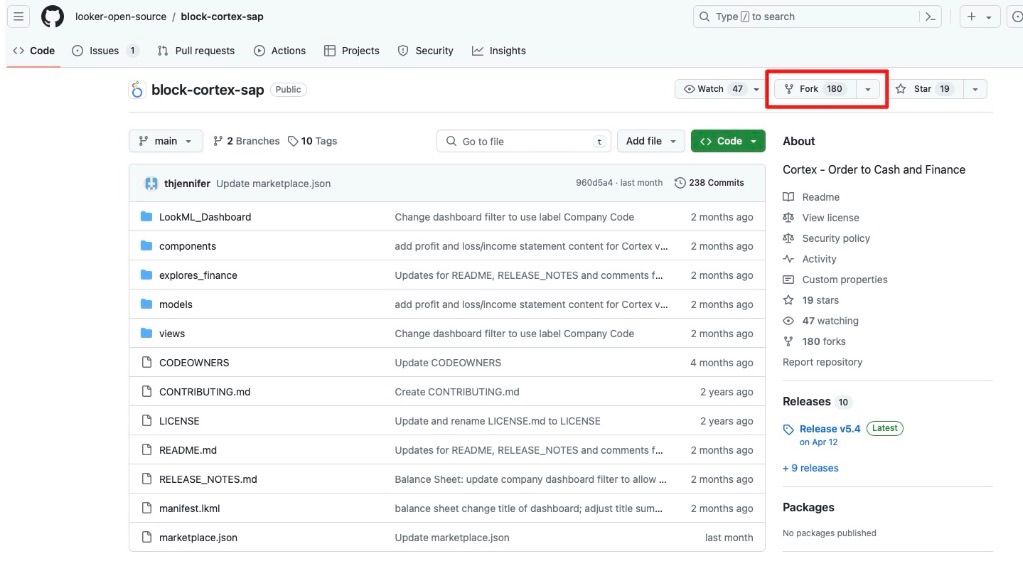This screenshot has height=570, width=1023.
Task: Open the Custom properties link
Action: [x=845, y=279]
